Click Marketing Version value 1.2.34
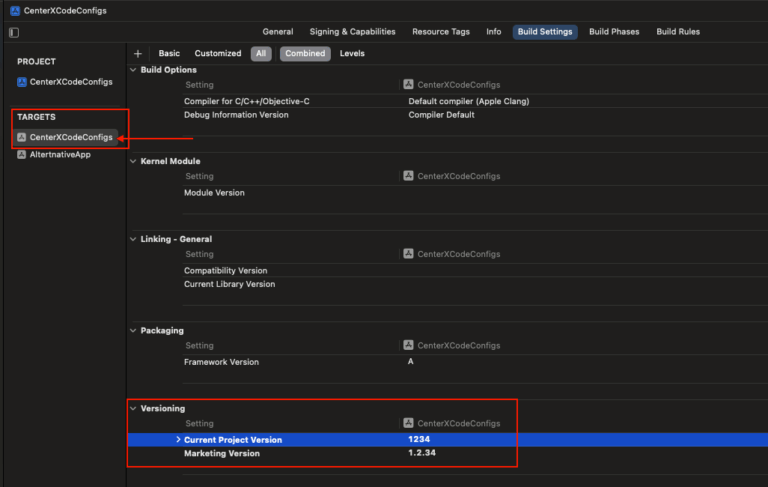 point(422,453)
